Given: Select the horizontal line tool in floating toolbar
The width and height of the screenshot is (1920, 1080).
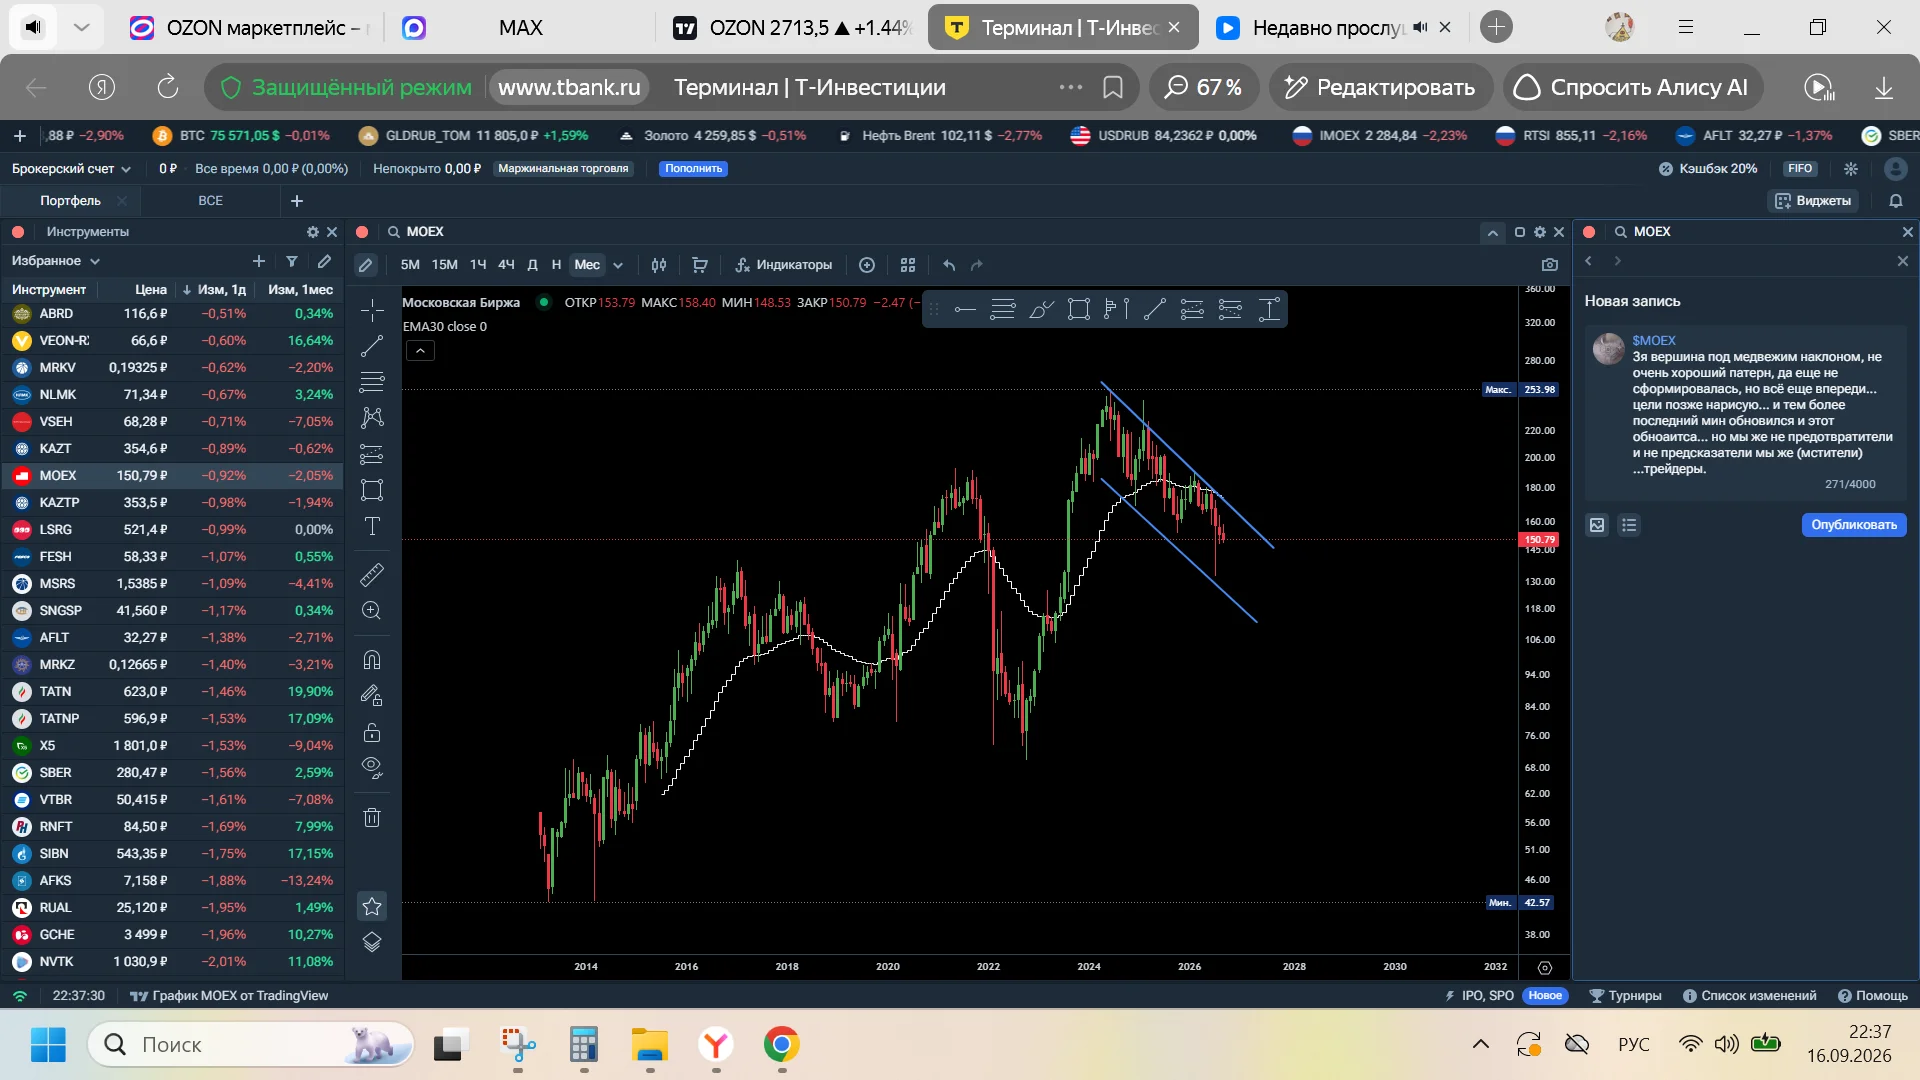Looking at the screenshot, I should [965, 310].
